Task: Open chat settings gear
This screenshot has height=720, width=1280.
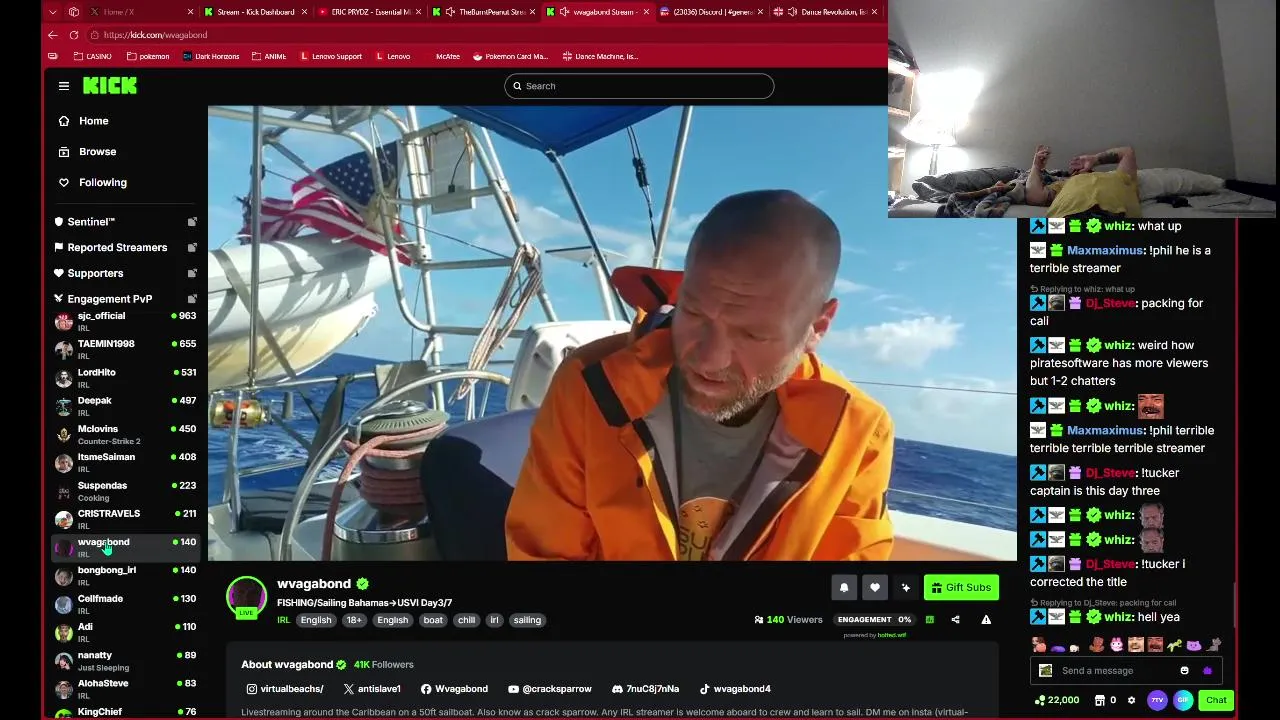Action: [1131, 700]
